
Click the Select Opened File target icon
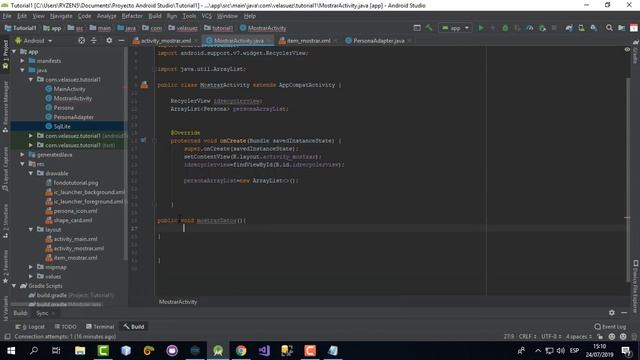click(x=82, y=40)
